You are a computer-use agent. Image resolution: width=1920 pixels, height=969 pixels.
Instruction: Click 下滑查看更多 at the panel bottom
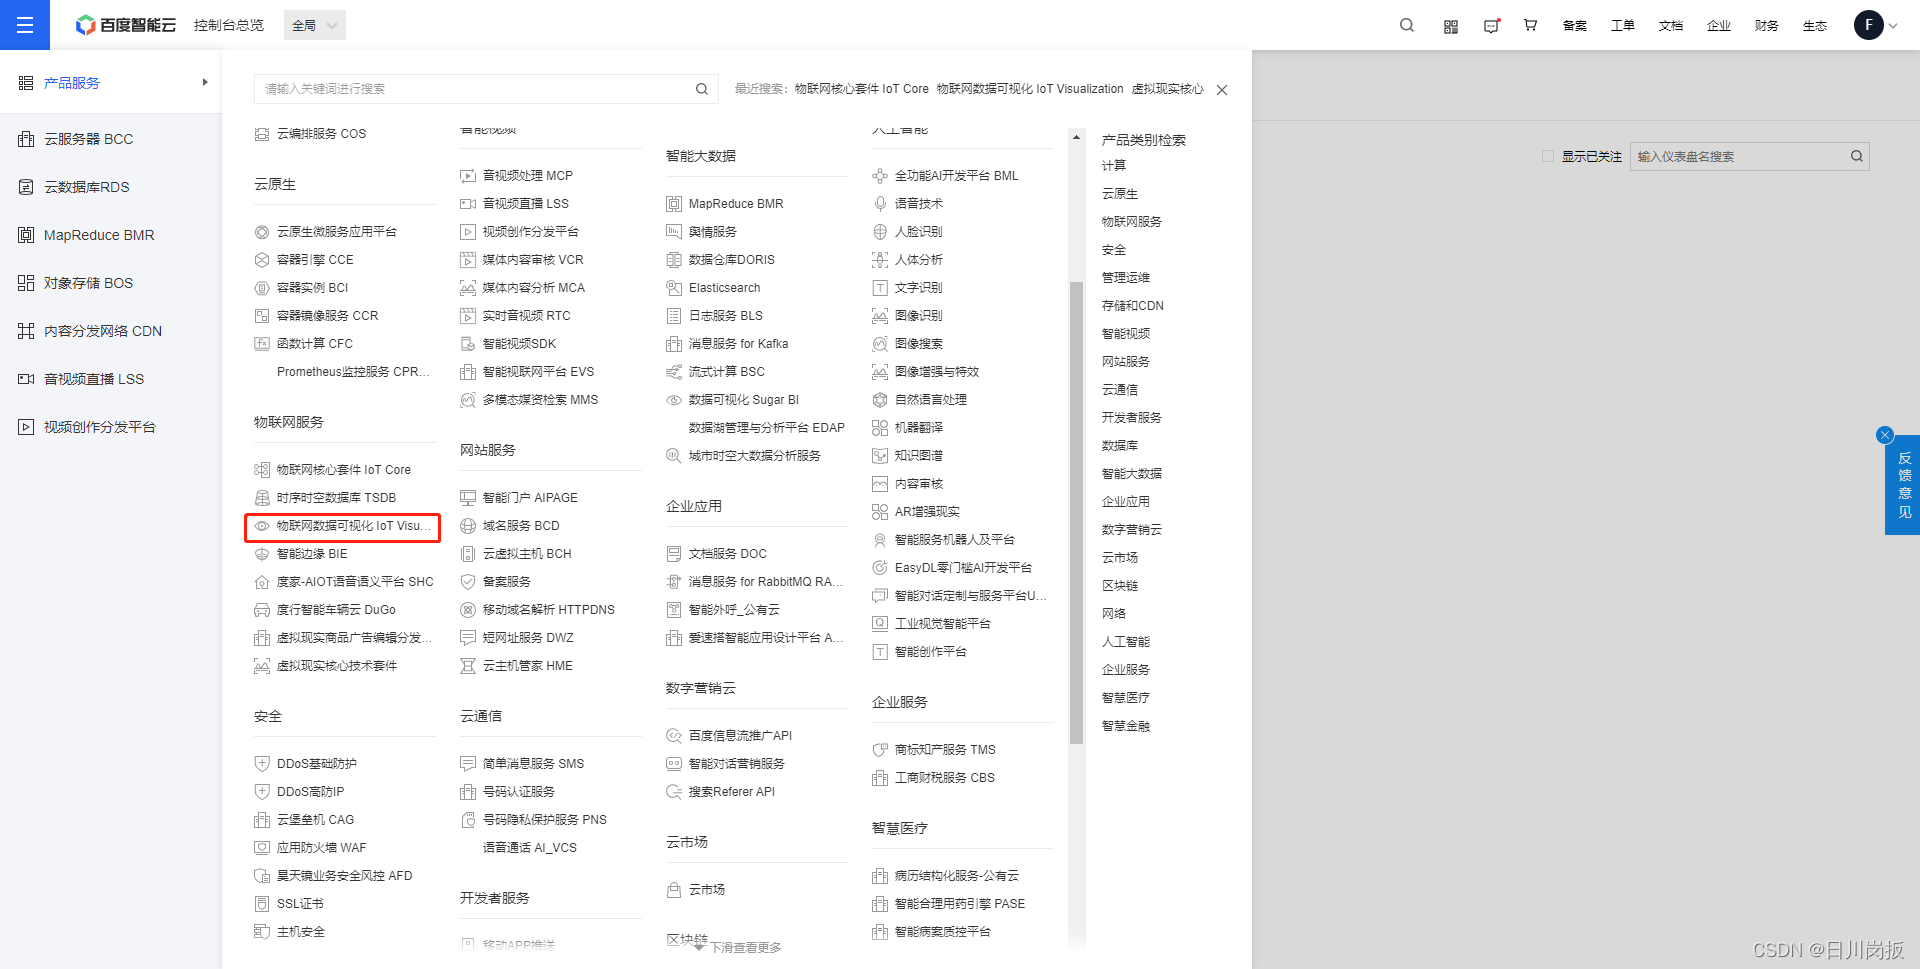click(745, 948)
